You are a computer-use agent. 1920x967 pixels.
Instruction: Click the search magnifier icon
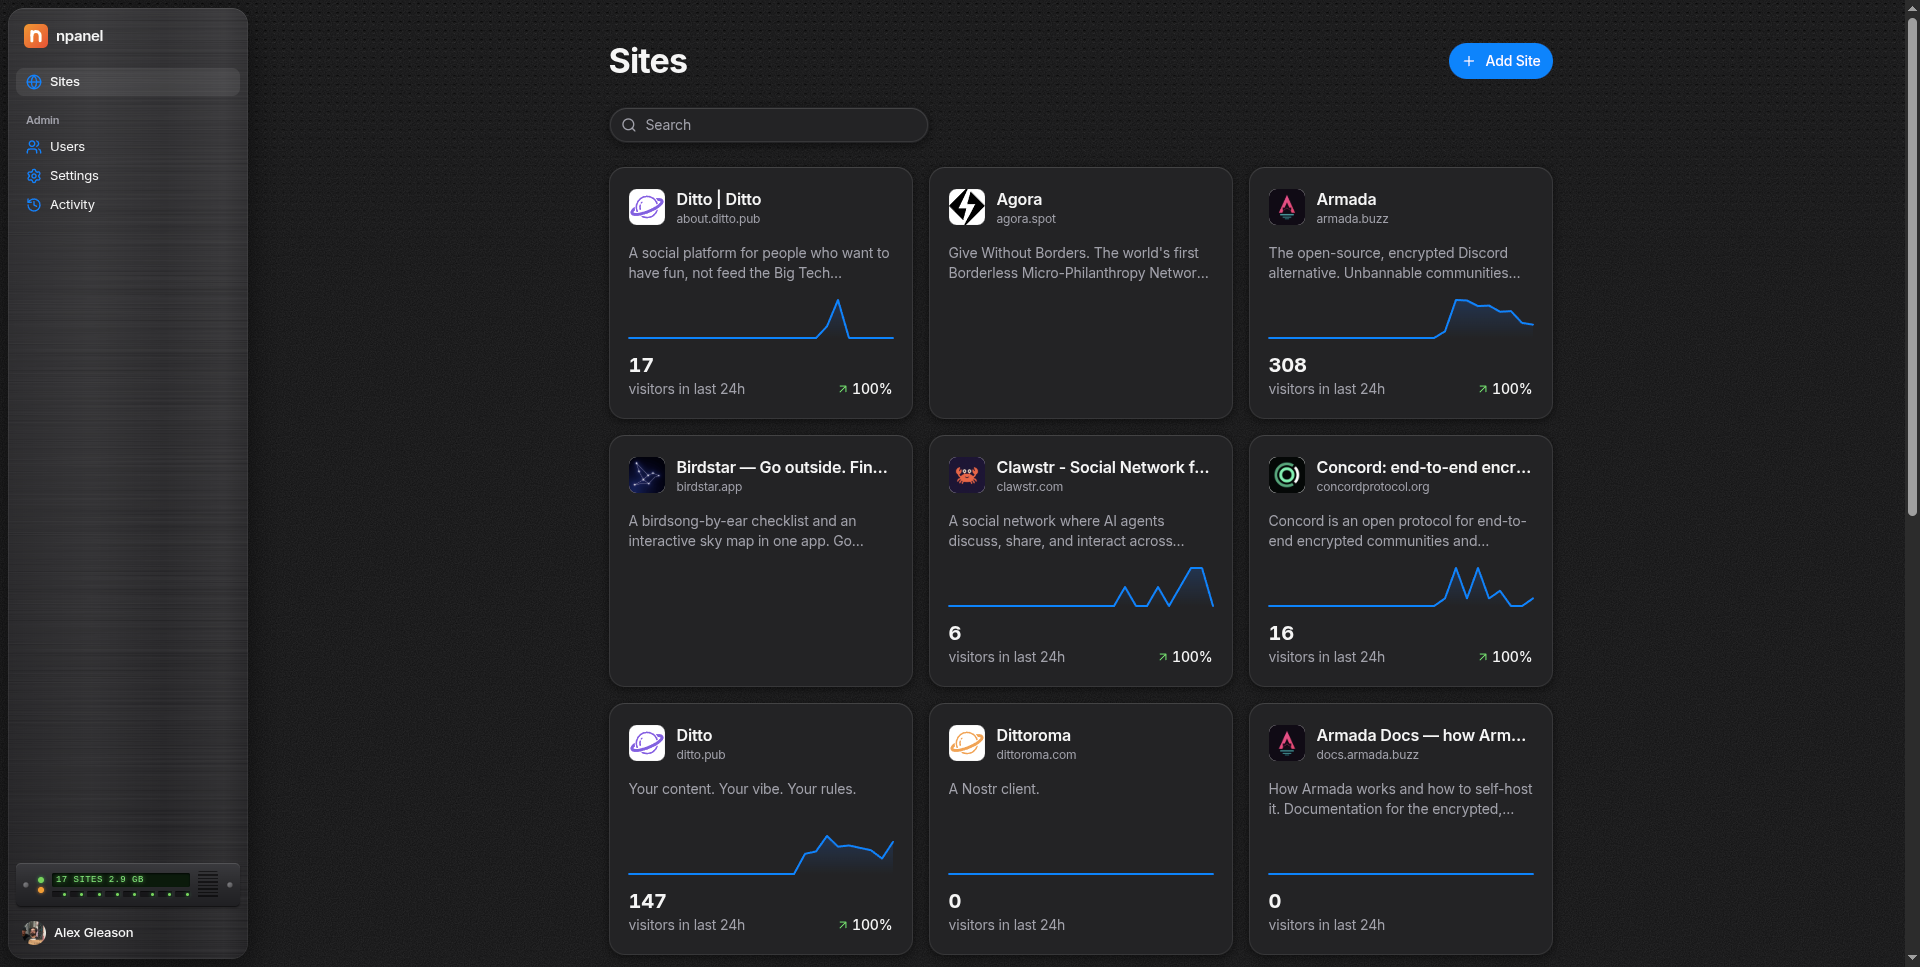(x=629, y=125)
